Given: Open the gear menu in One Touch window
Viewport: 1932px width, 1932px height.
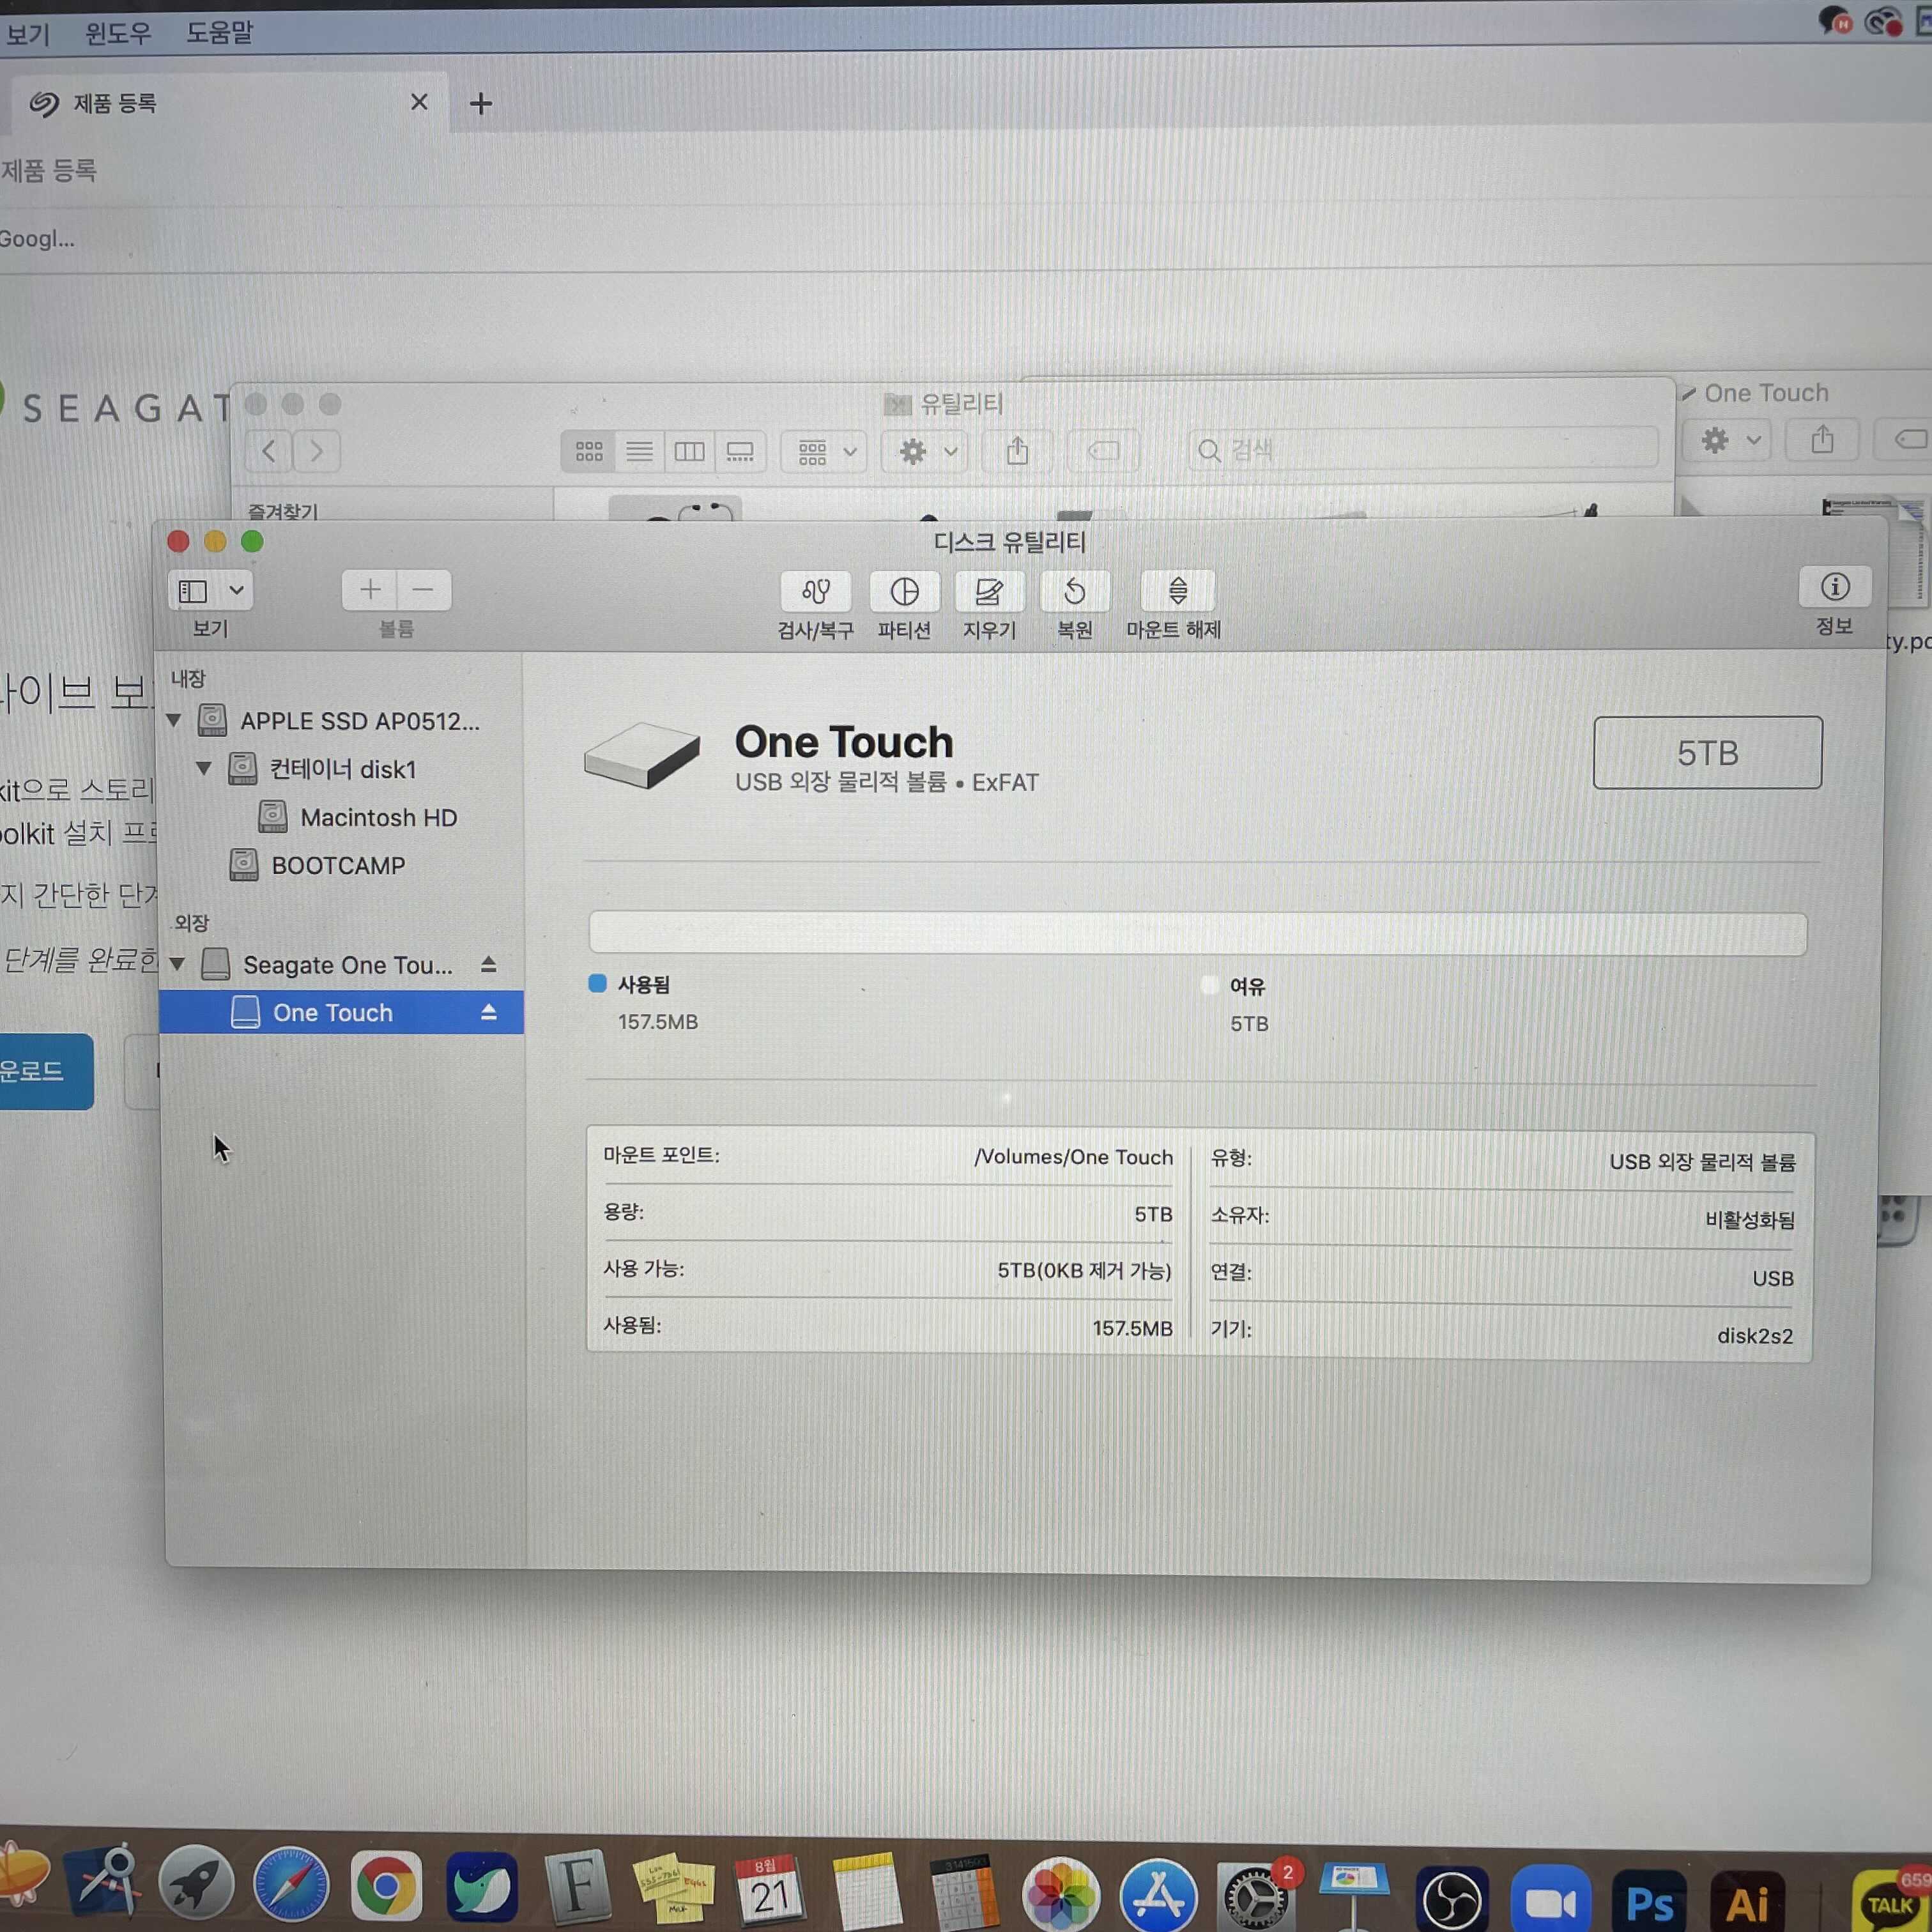Looking at the screenshot, I should [x=1728, y=440].
